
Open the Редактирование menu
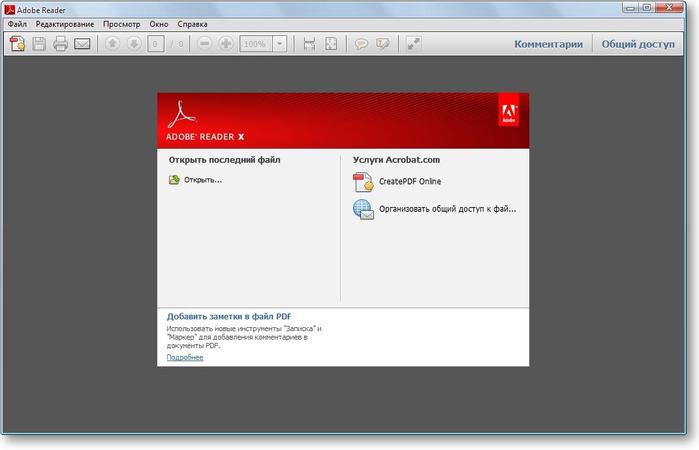[65, 24]
